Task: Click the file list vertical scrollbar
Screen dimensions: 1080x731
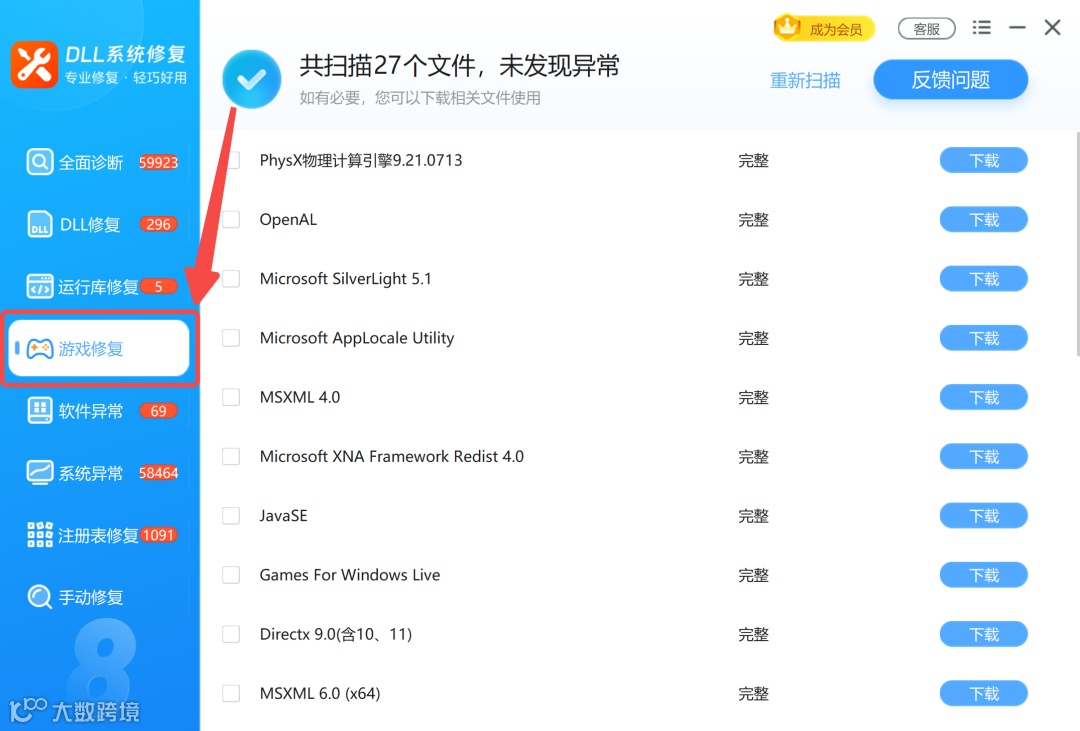Action: 1077,245
